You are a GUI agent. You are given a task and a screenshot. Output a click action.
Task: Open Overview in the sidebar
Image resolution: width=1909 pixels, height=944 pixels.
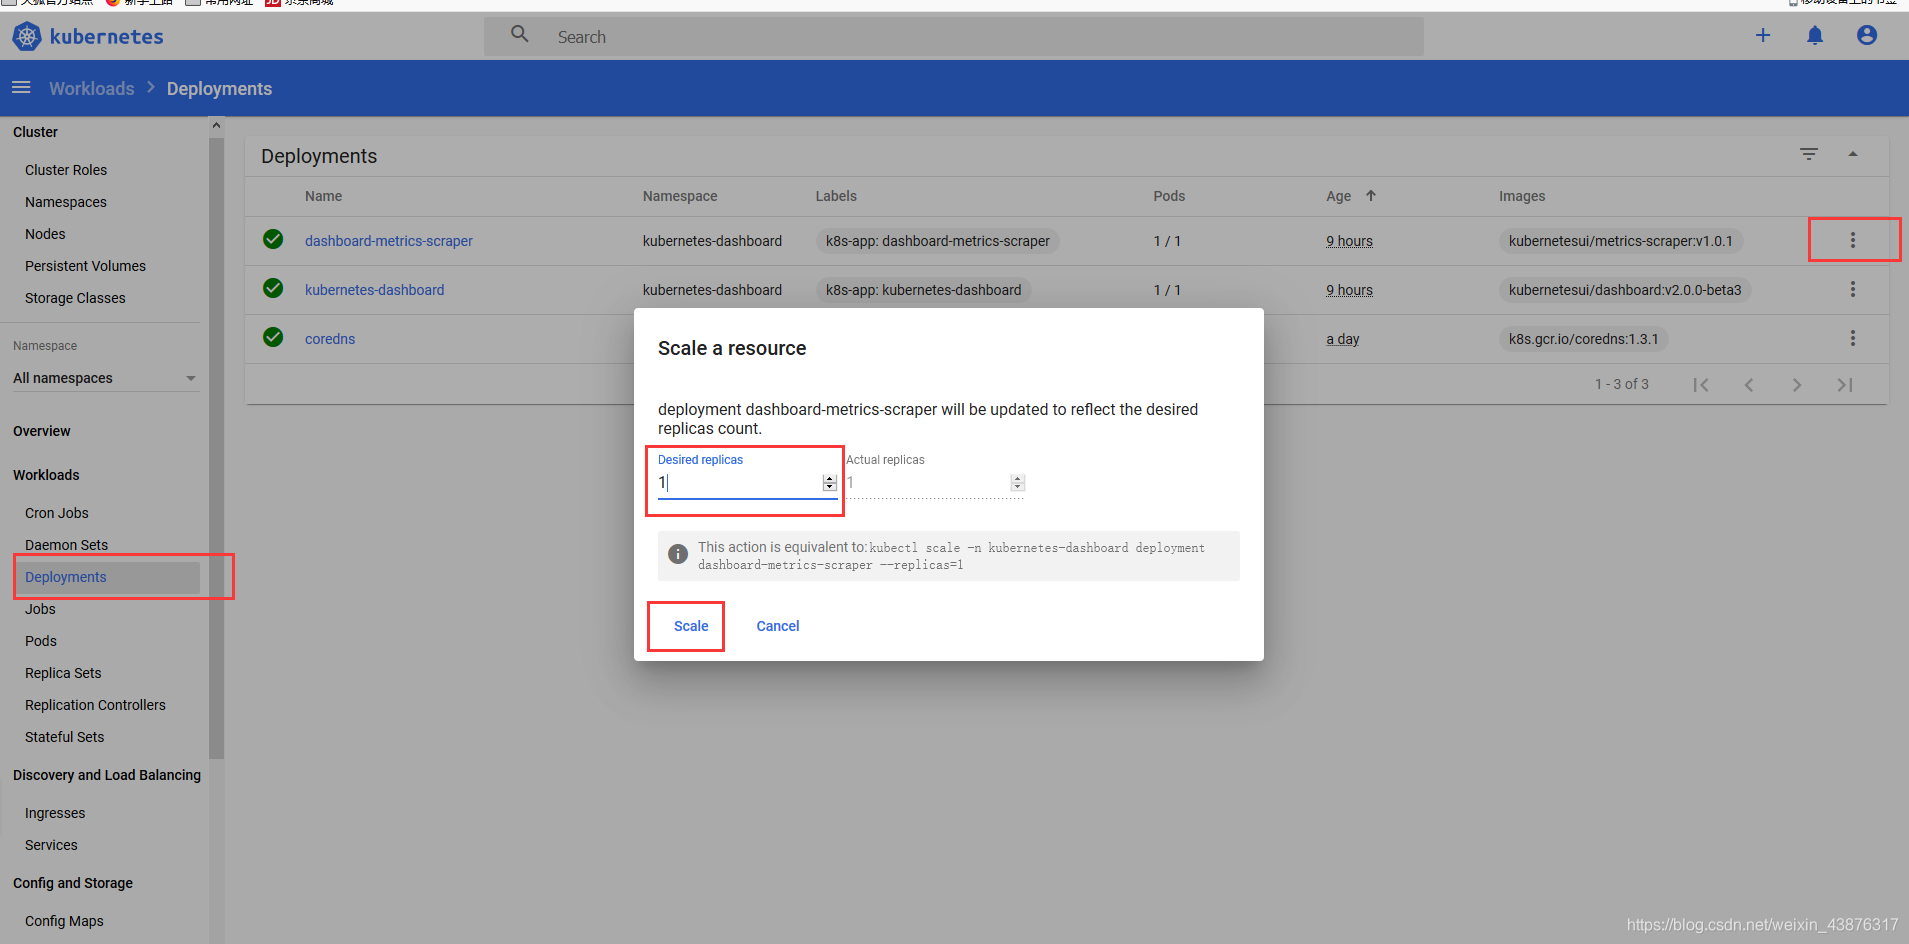click(42, 431)
